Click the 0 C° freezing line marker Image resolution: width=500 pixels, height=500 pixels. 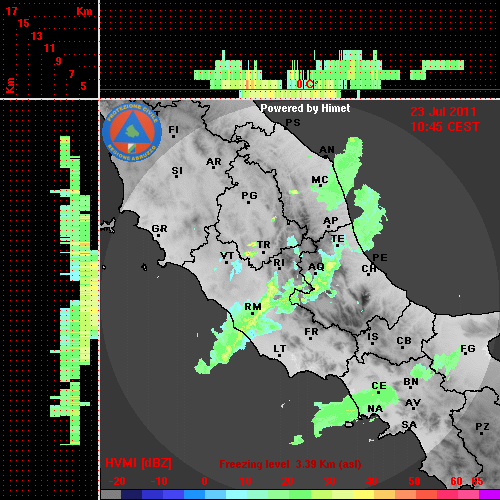(x=305, y=84)
